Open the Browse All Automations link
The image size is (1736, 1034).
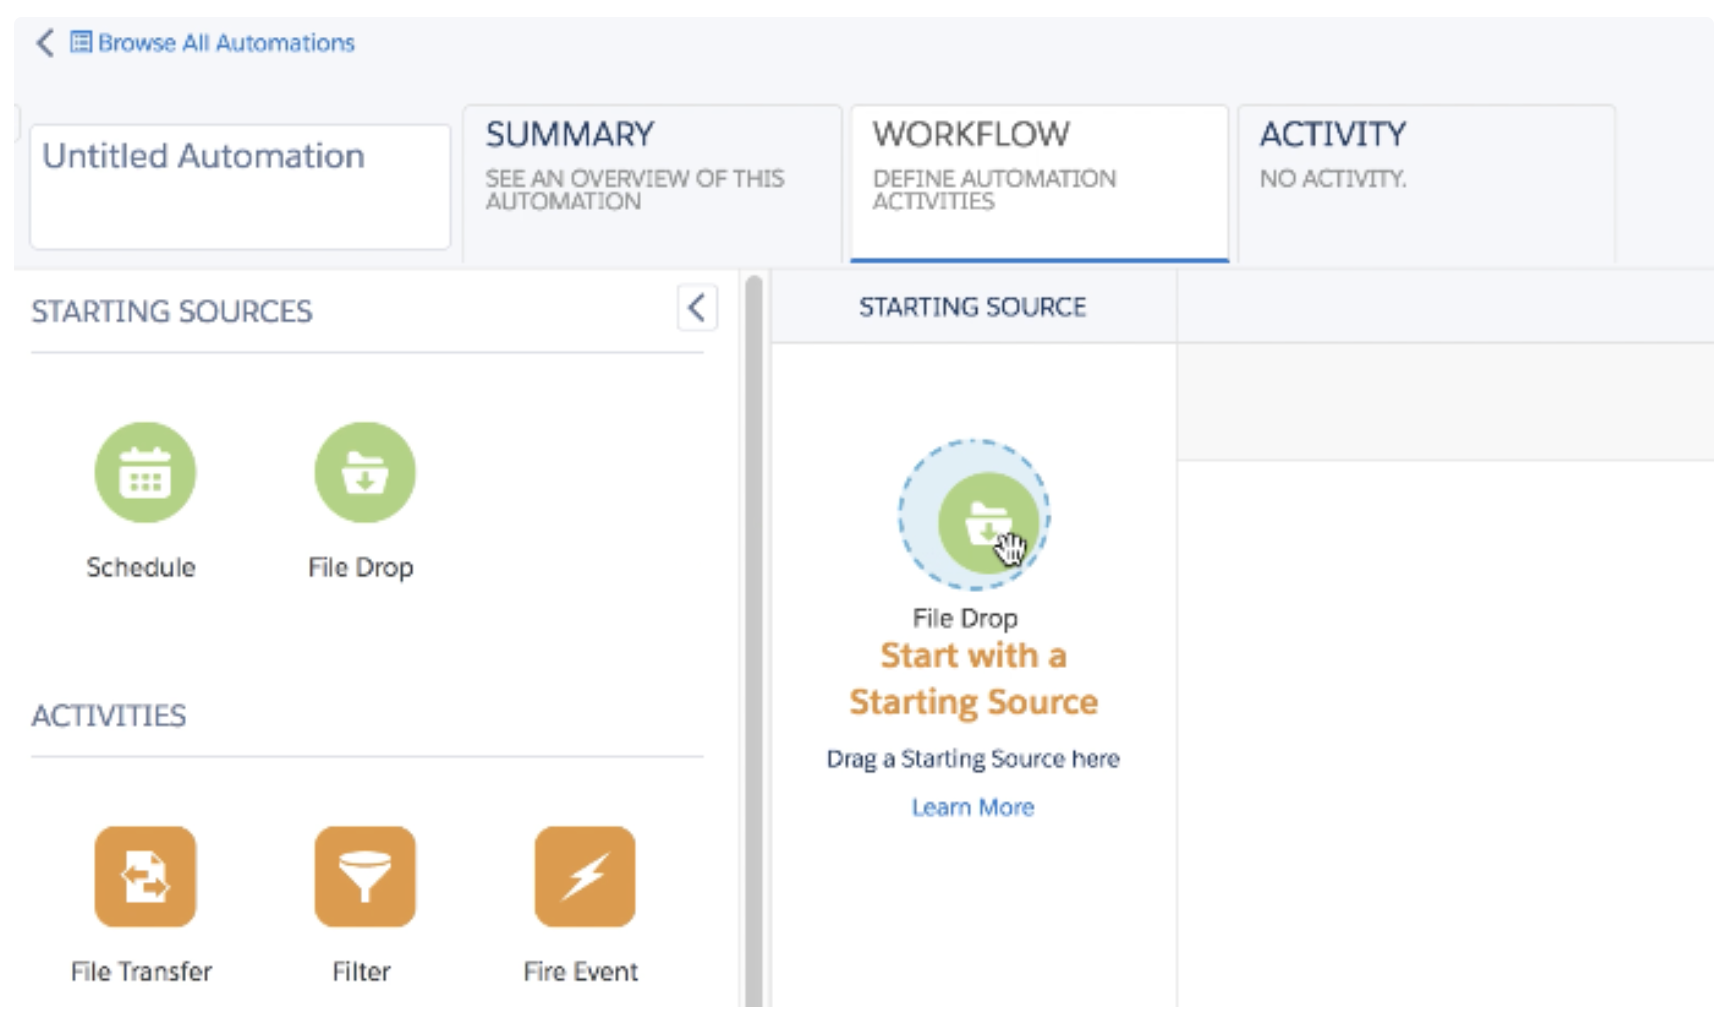pos(226,43)
